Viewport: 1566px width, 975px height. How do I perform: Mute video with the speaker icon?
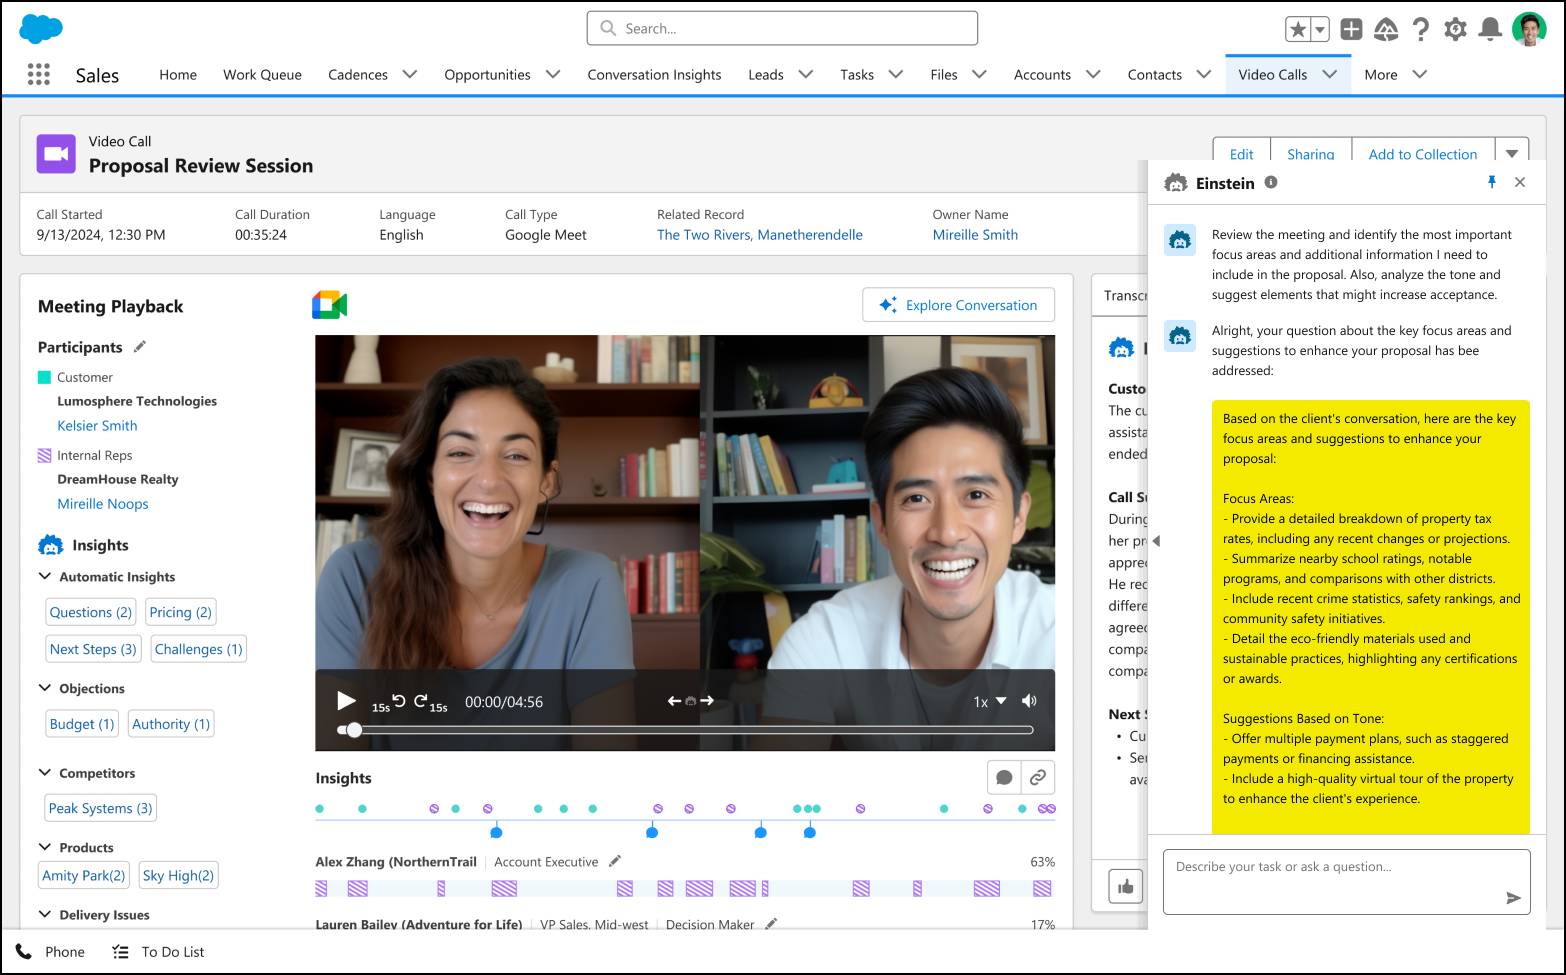(1029, 701)
